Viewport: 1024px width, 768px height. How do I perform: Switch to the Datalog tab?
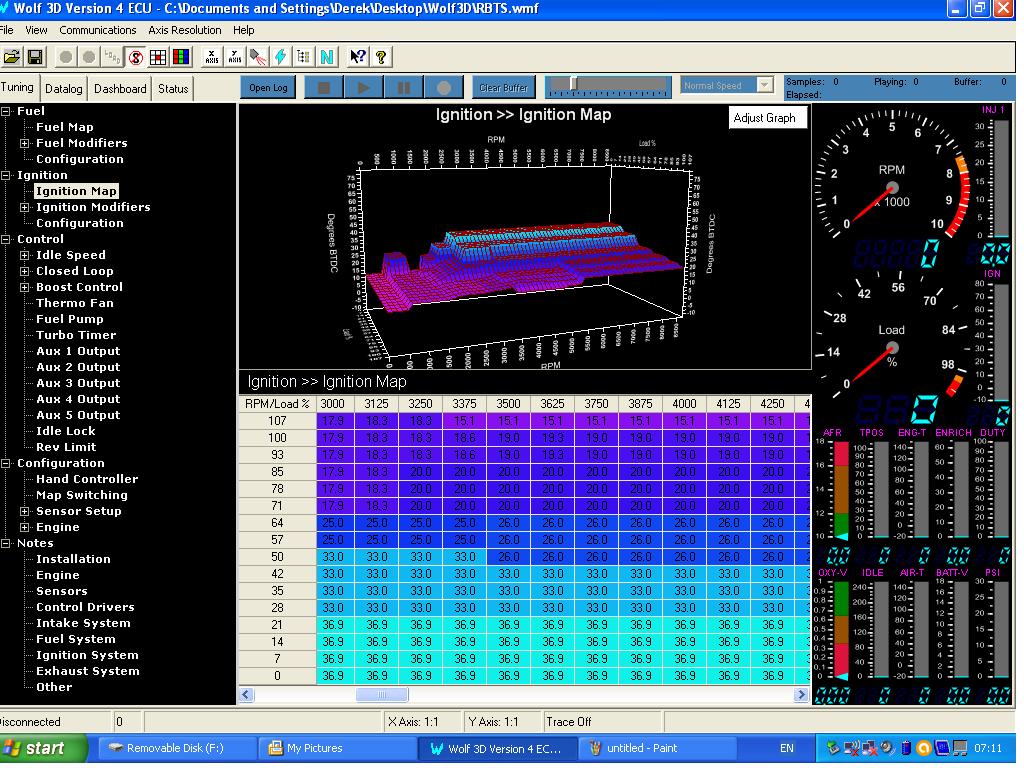[64, 89]
